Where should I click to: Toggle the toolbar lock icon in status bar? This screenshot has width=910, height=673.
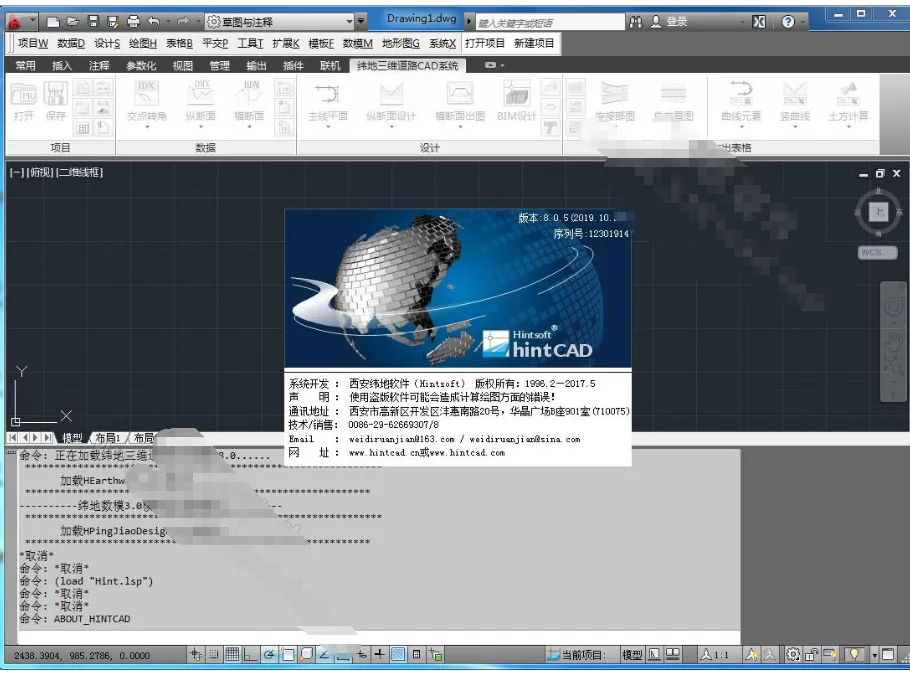point(811,654)
